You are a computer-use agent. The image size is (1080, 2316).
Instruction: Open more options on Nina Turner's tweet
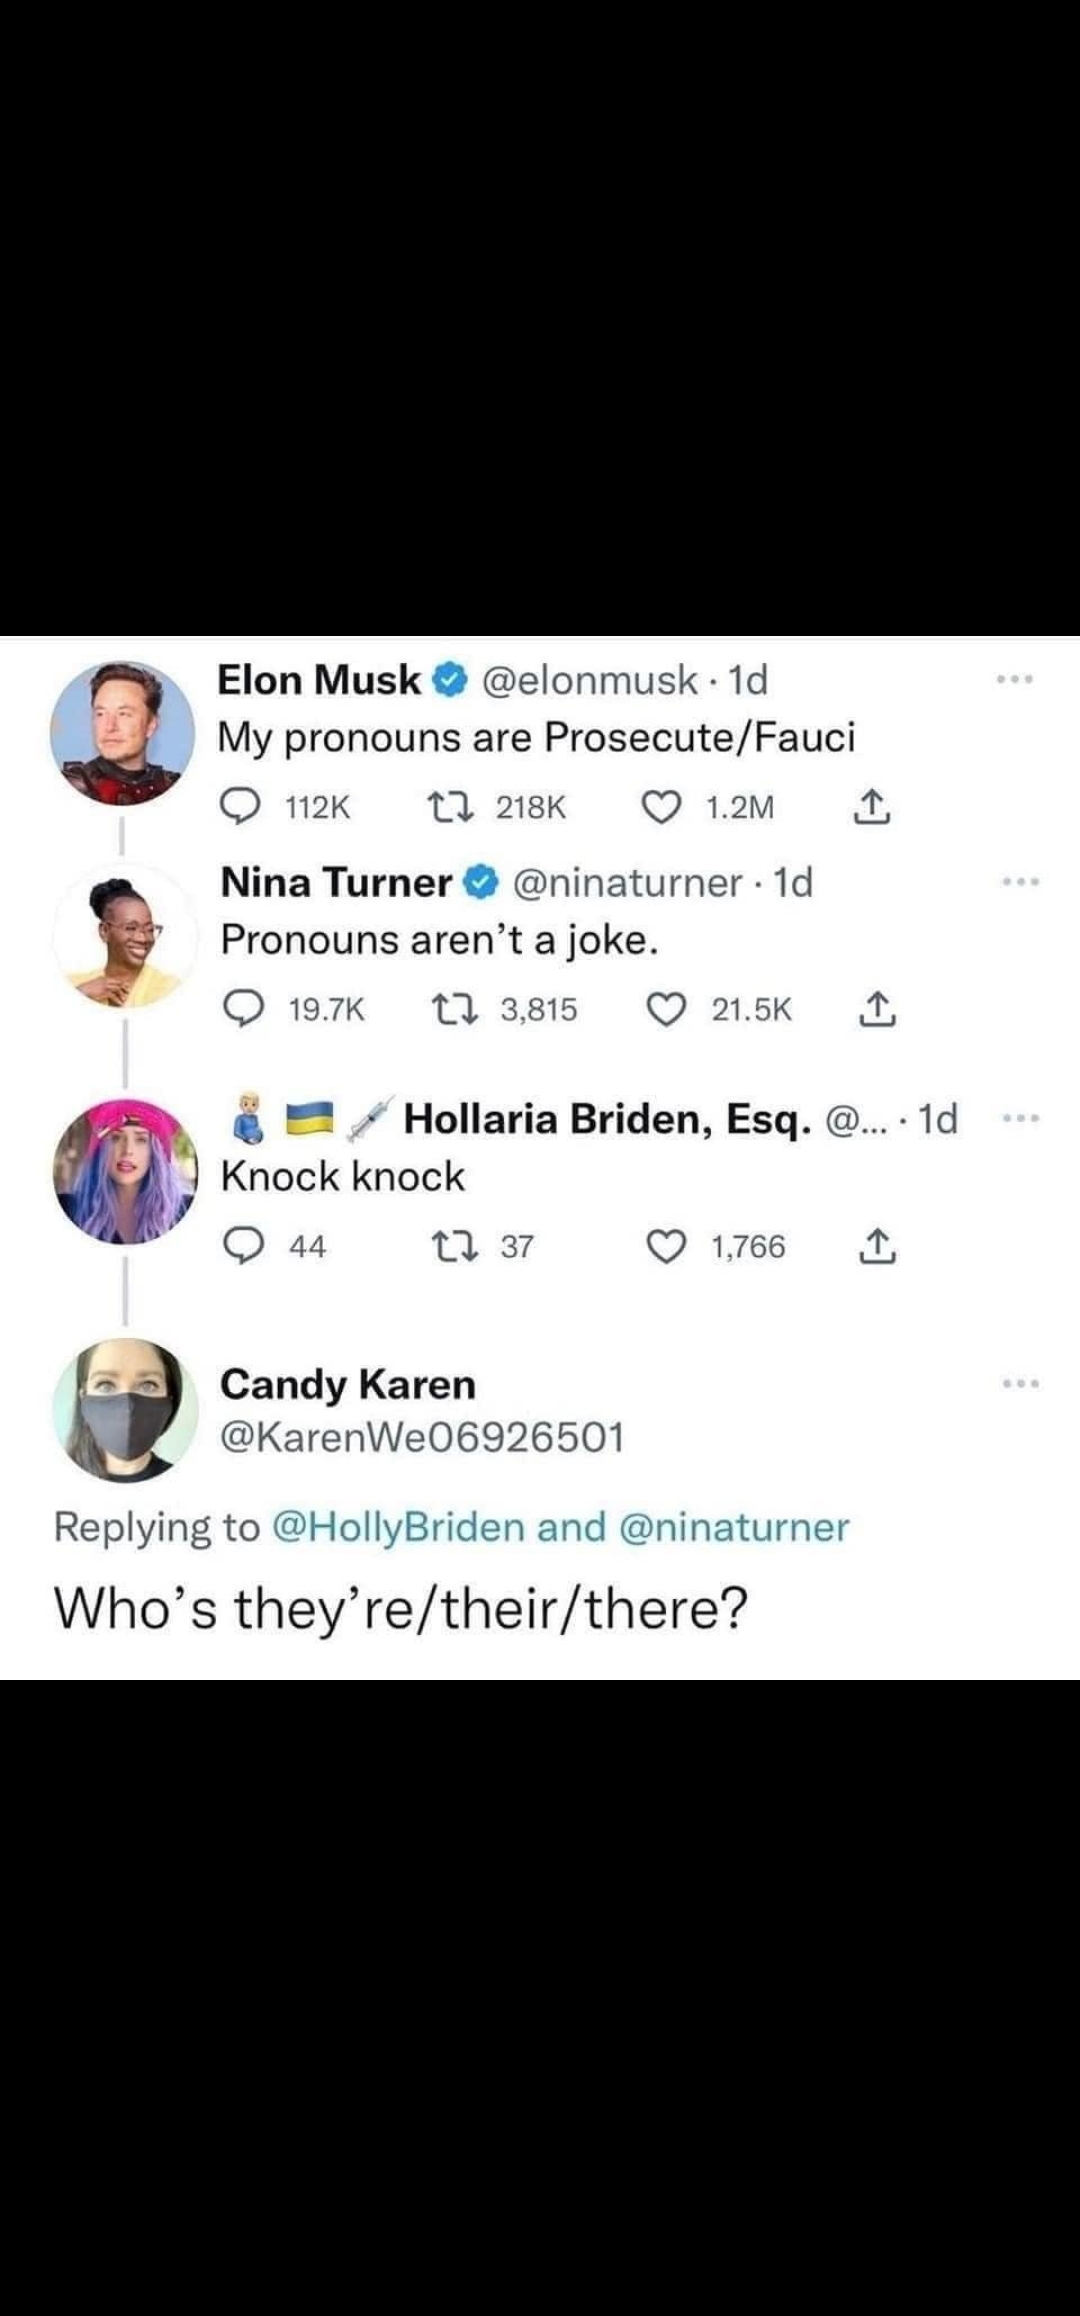pyautogui.click(x=1020, y=882)
